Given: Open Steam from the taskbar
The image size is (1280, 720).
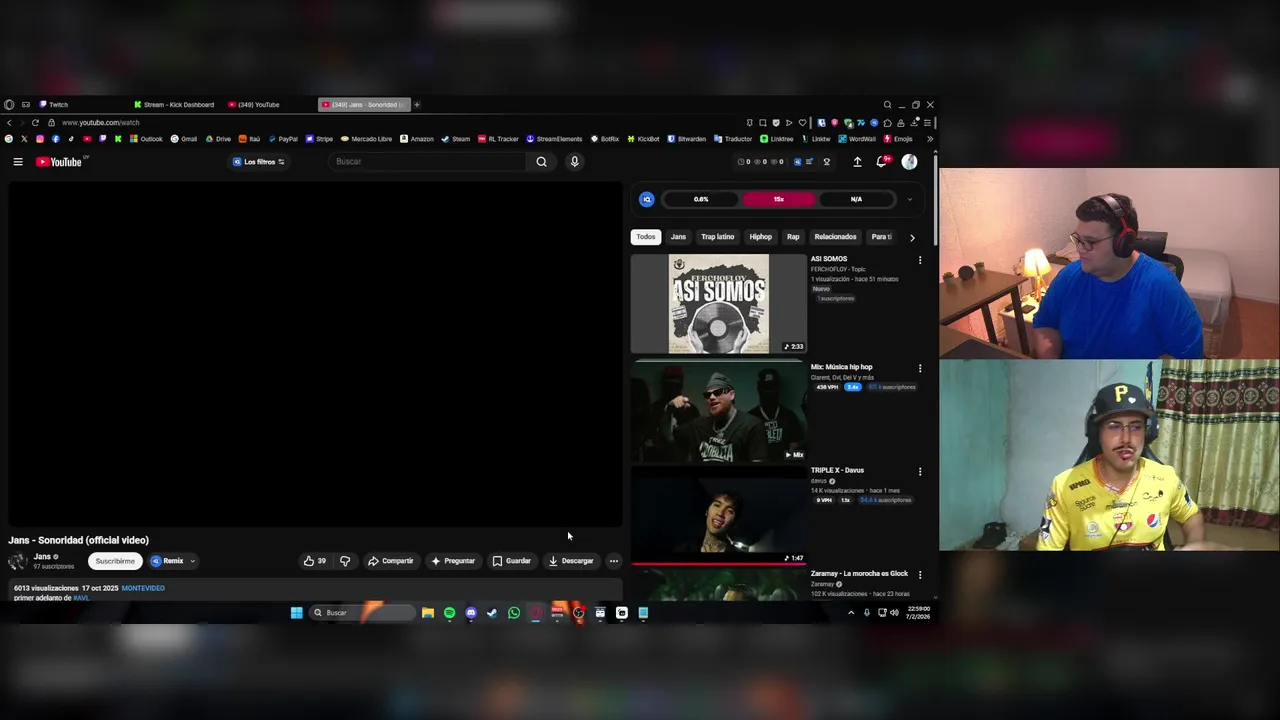Looking at the screenshot, I should 492,613.
